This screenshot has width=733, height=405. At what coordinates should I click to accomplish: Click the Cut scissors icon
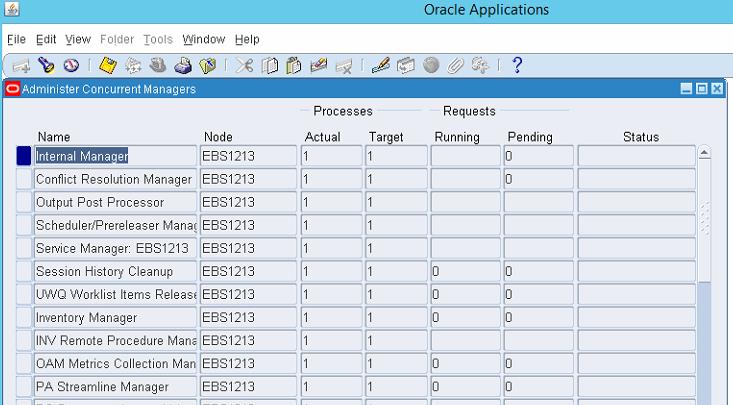[x=244, y=65]
